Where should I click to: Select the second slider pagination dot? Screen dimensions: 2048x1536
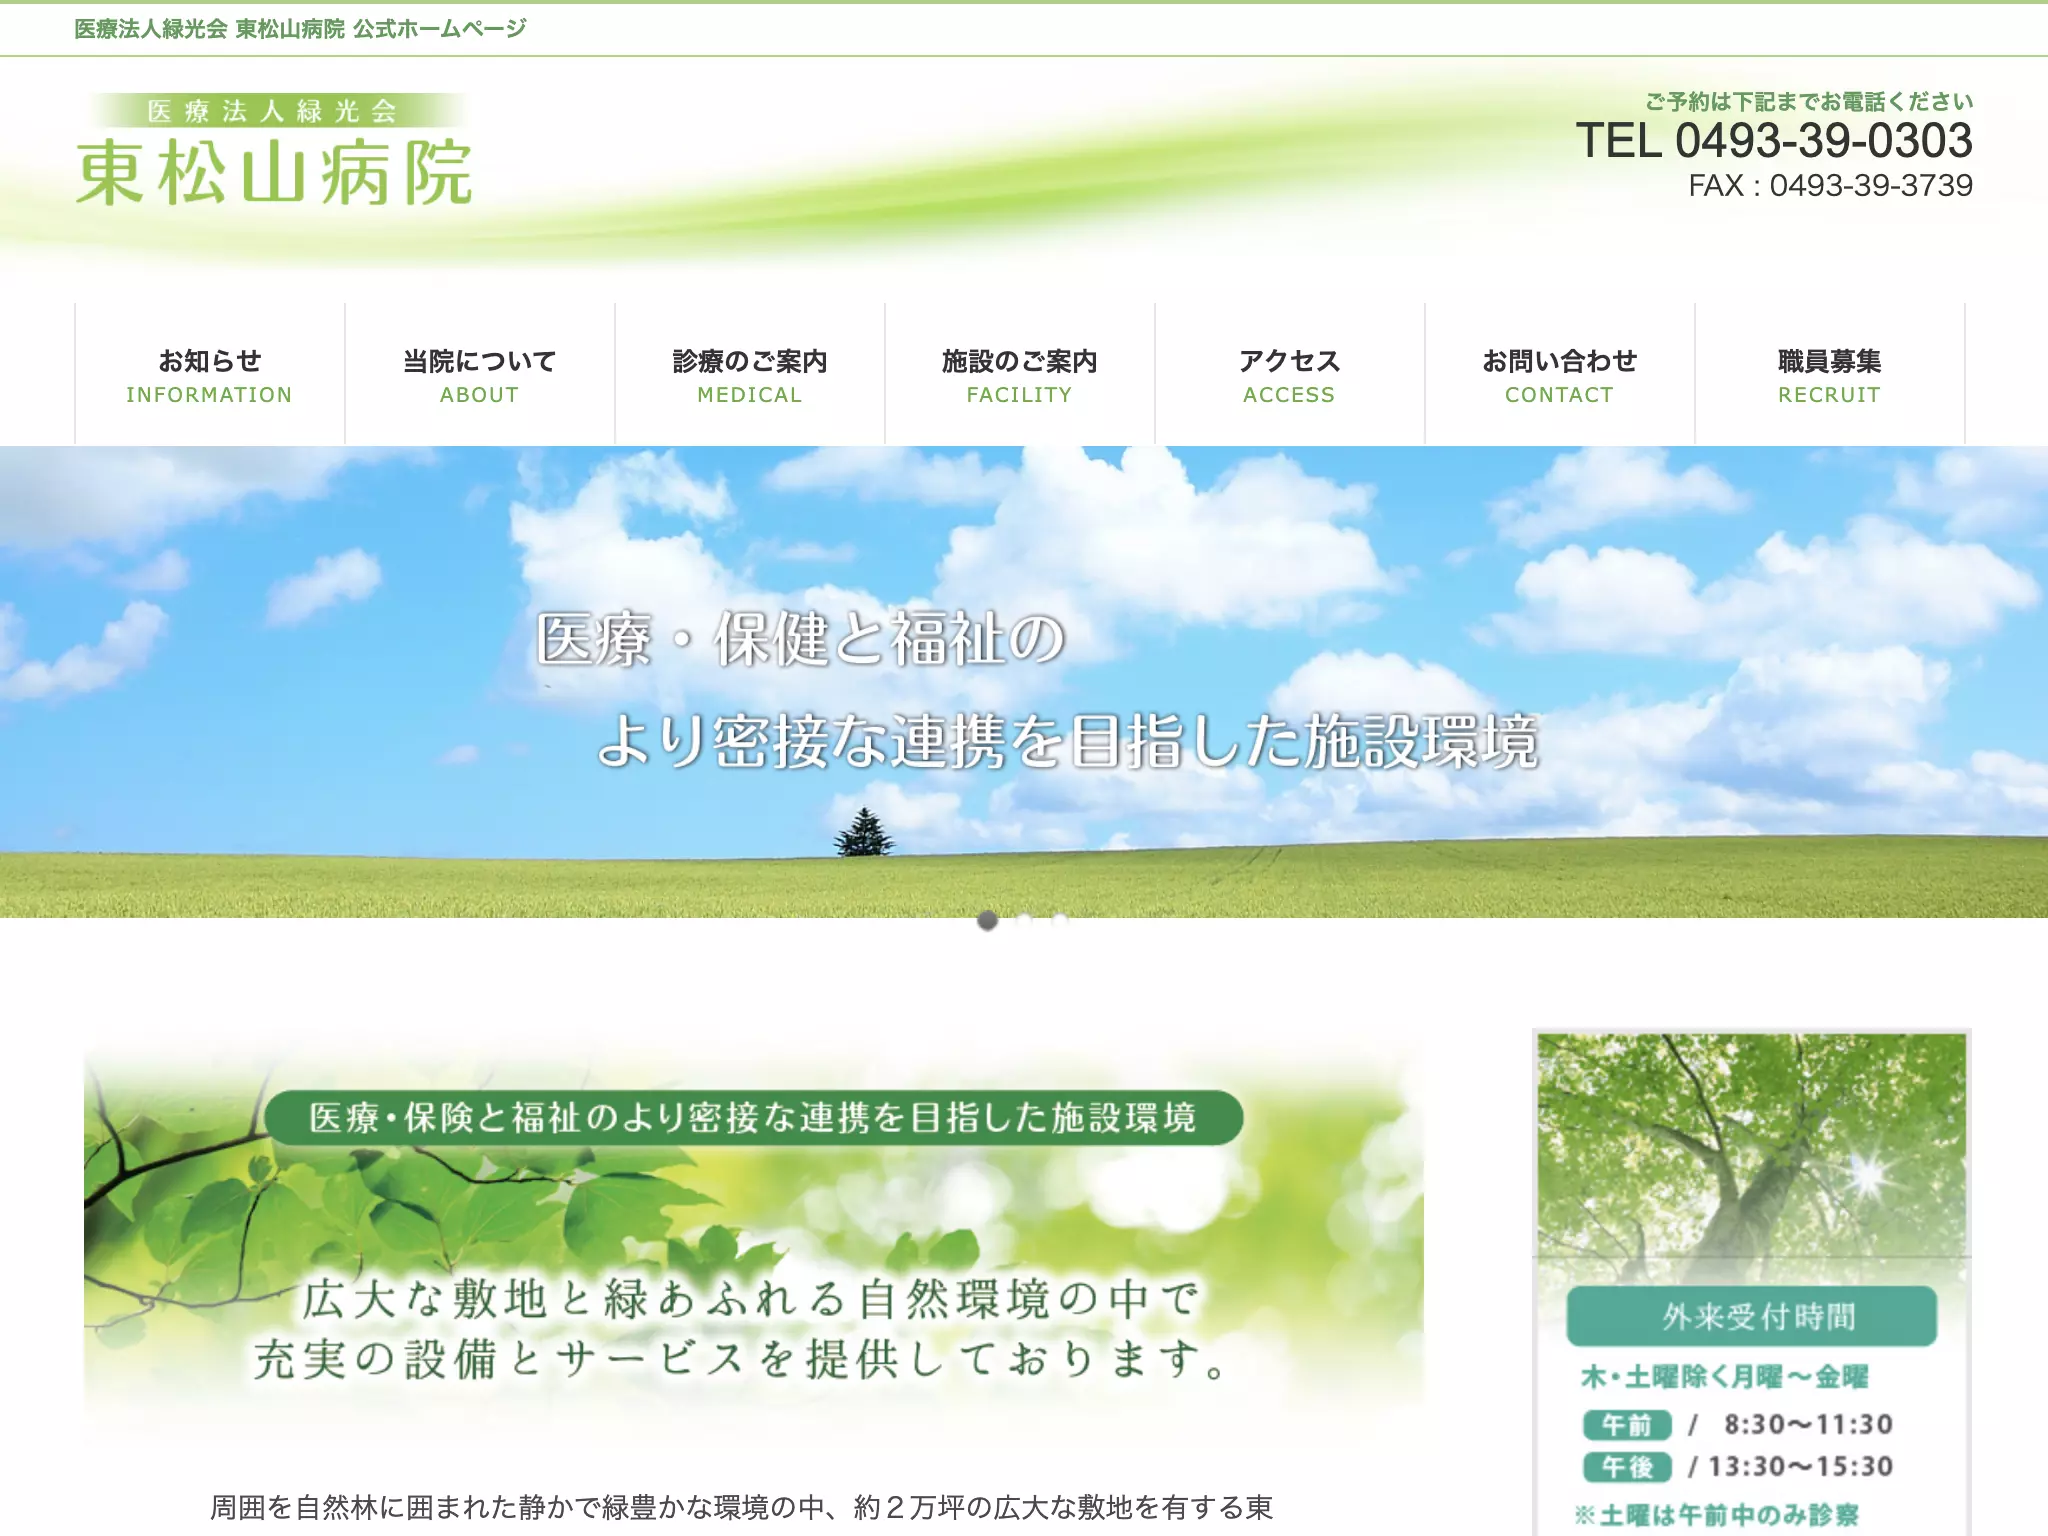(1024, 920)
